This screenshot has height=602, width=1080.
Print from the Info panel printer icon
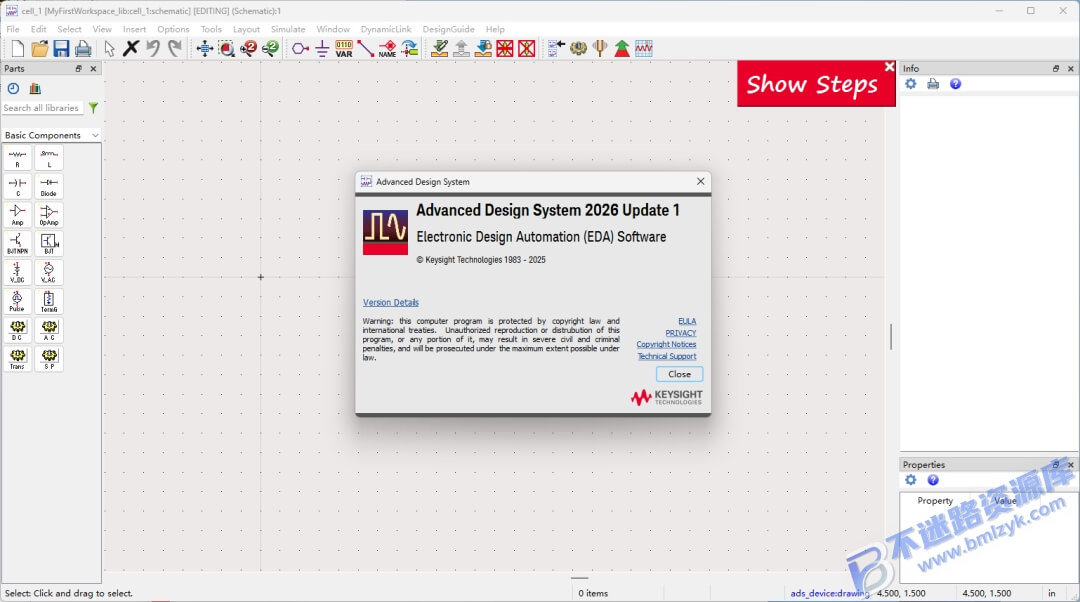pyautogui.click(x=933, y=83)
